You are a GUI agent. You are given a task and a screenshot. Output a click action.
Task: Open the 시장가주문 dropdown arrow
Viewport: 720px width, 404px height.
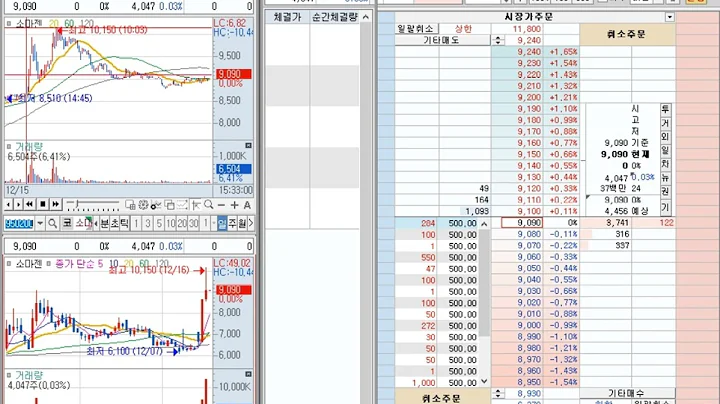point(669,17)
